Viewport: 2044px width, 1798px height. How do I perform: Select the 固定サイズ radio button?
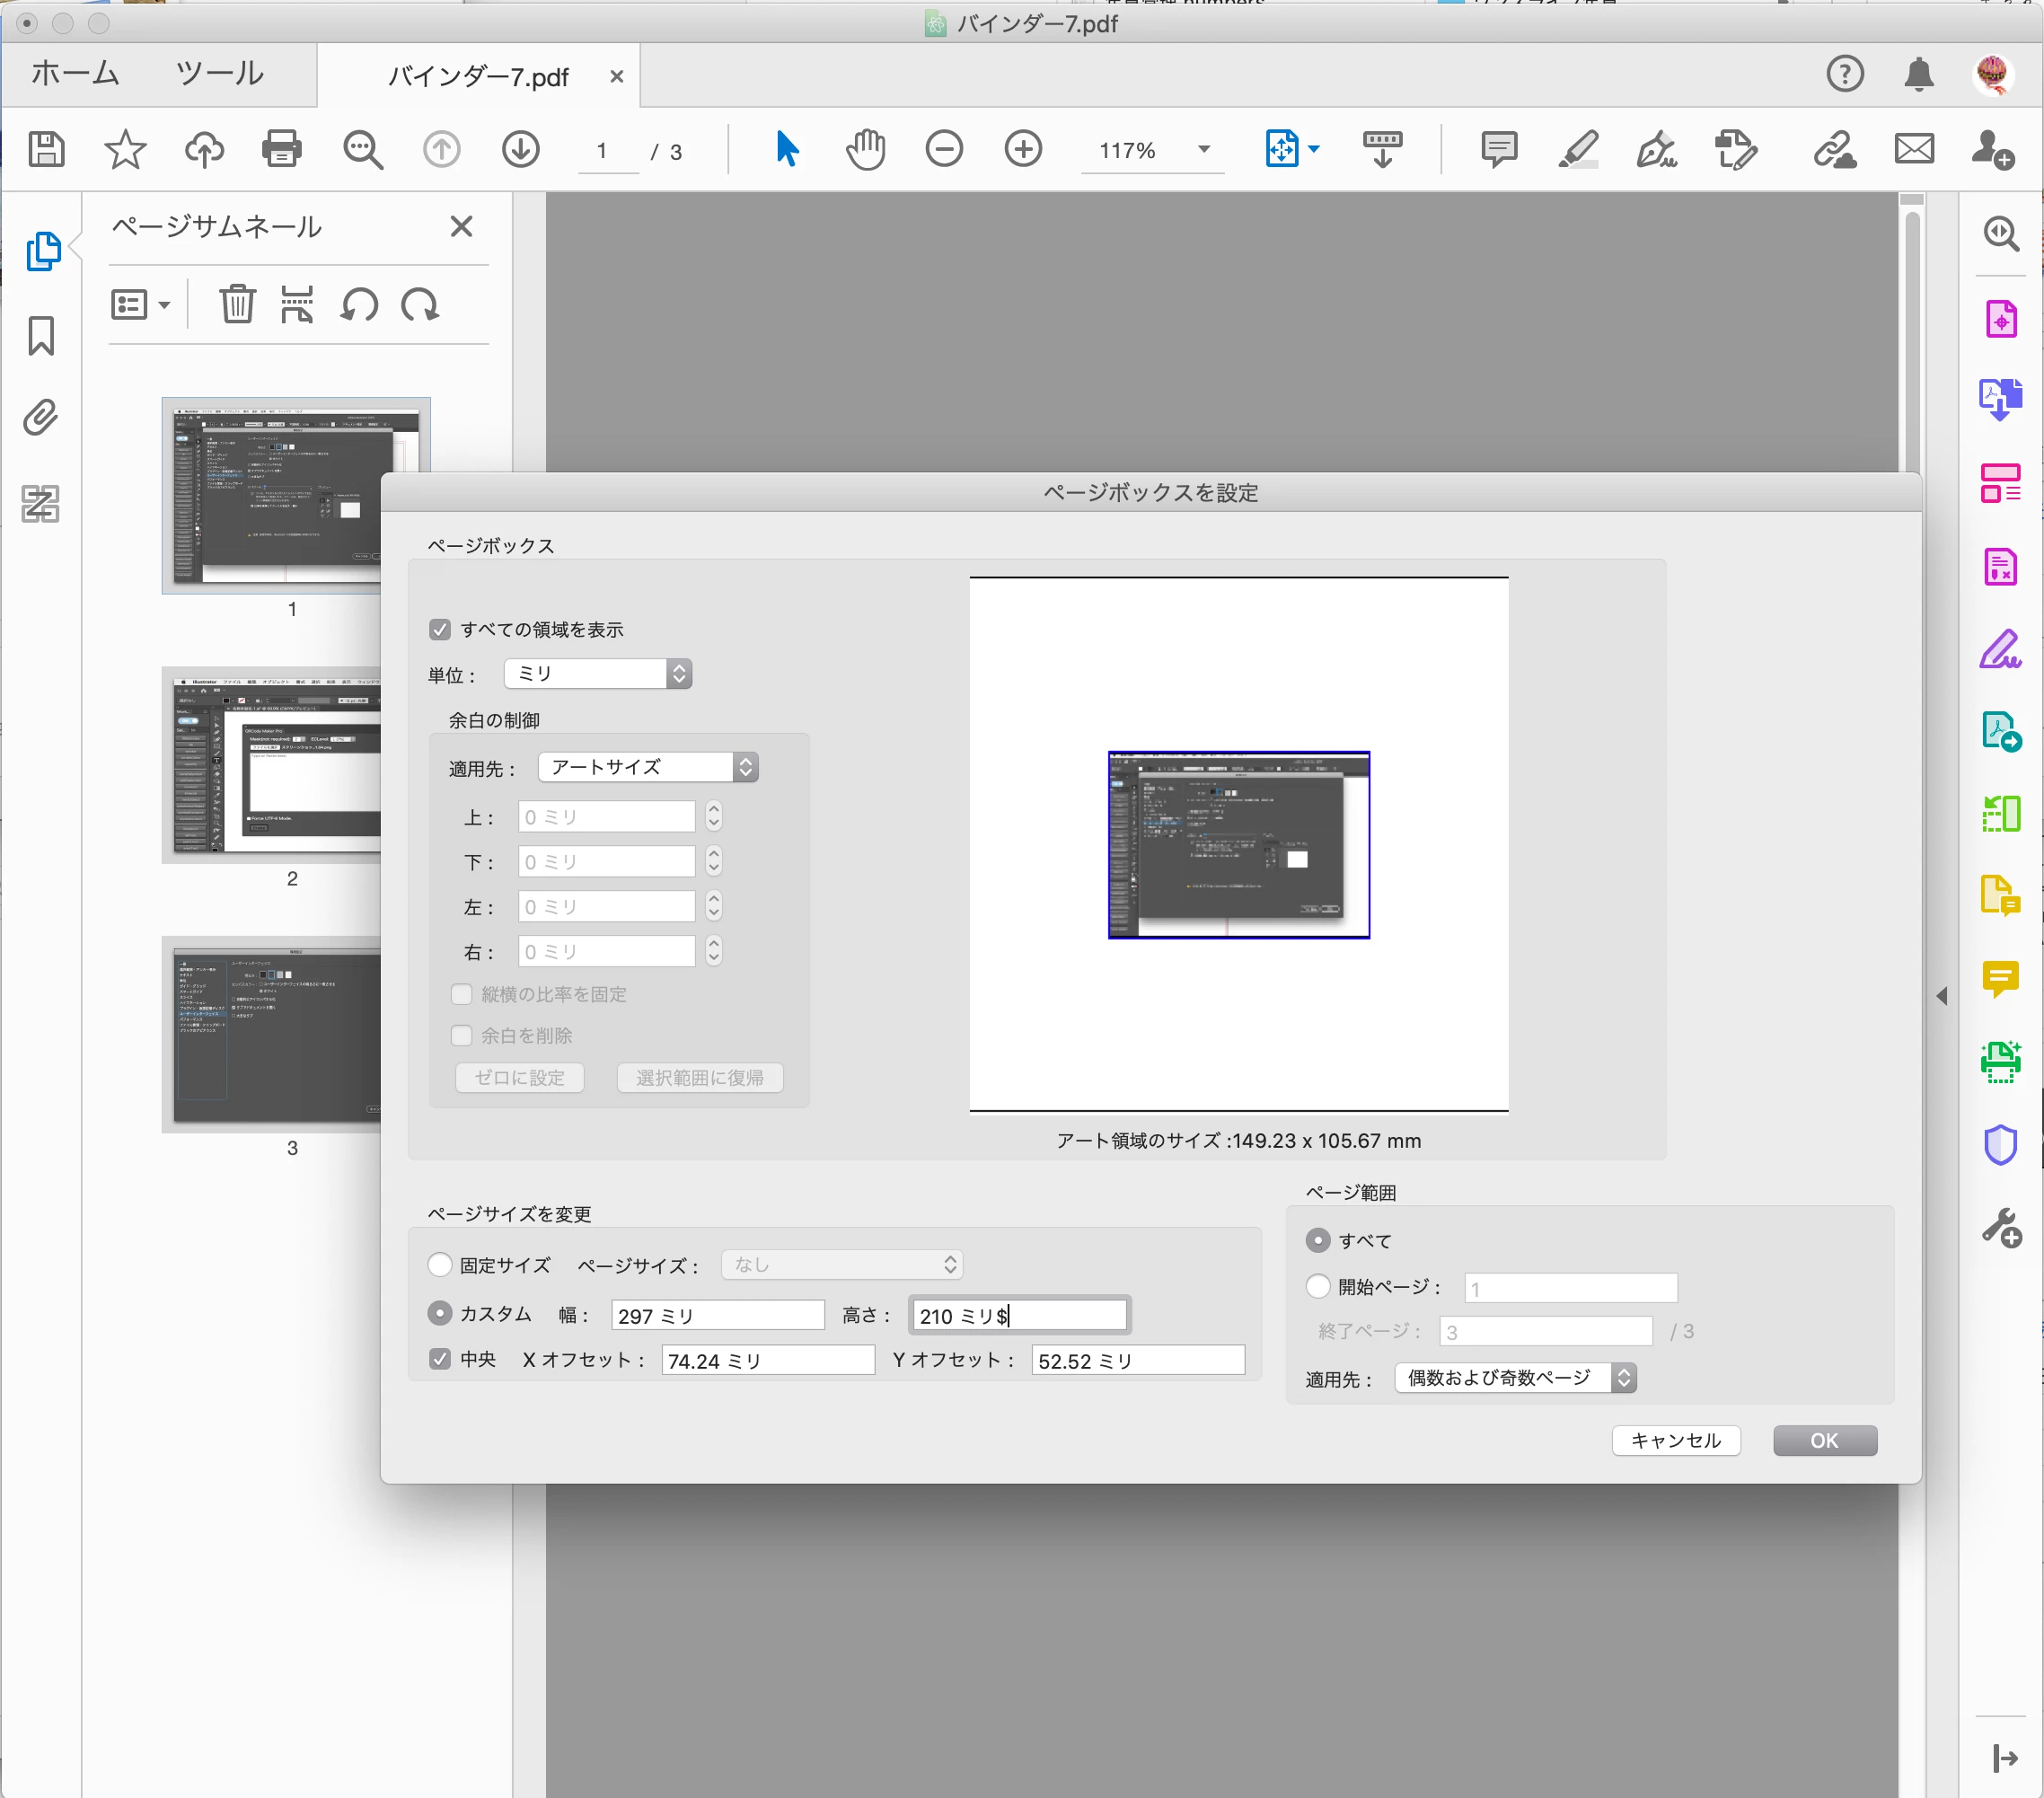click(440, 1264)
